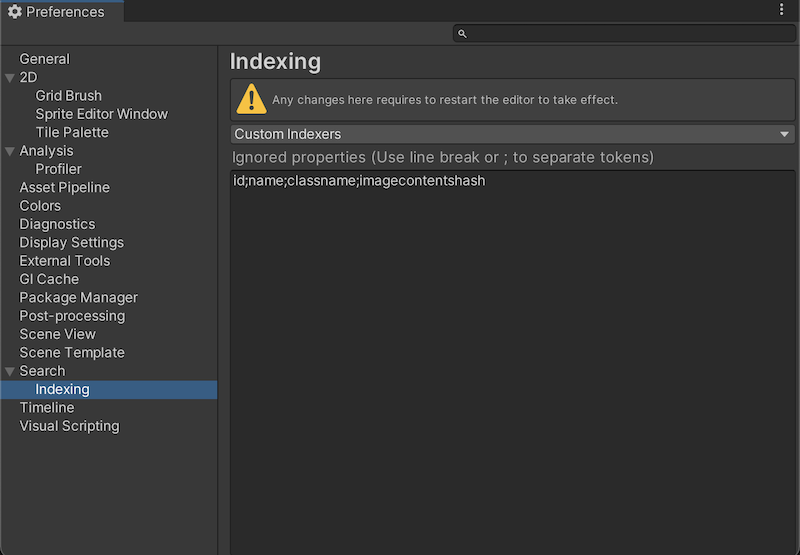
Task: Collapse the 2D category triangle
Action: pos(10,78)
